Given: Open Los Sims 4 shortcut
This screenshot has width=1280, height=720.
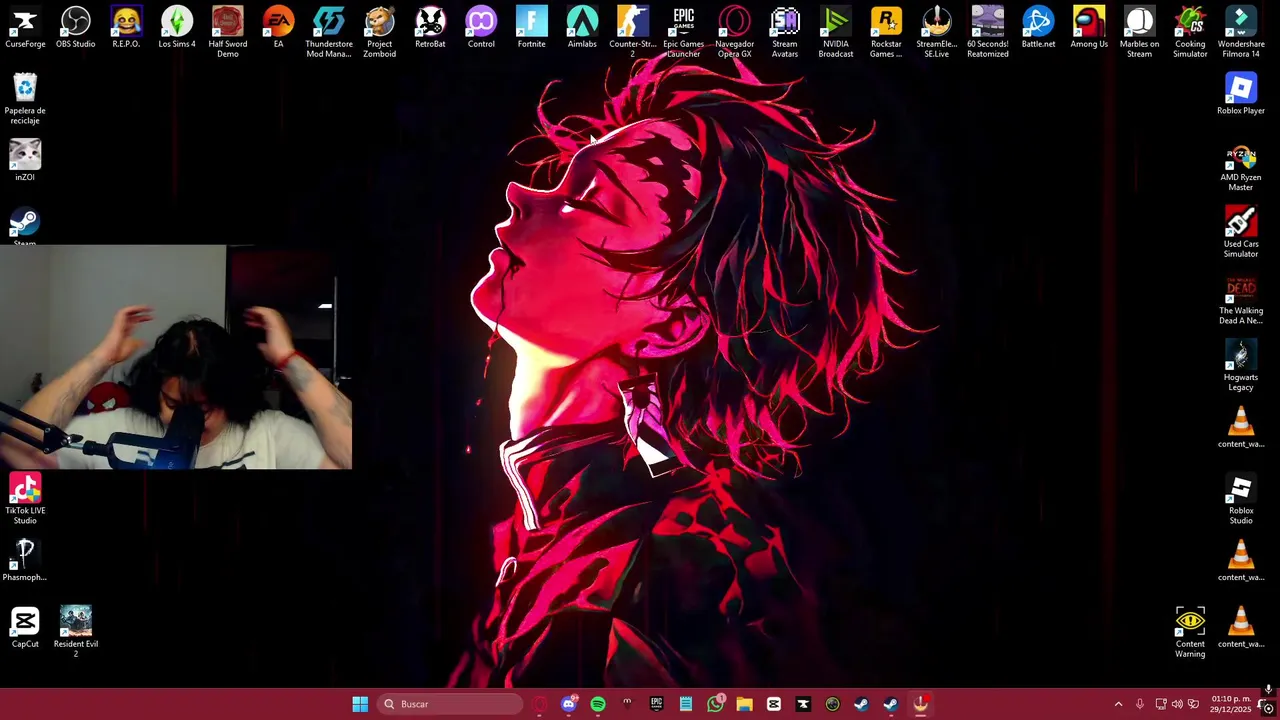Looking at the screenshot, I should 177,28.
